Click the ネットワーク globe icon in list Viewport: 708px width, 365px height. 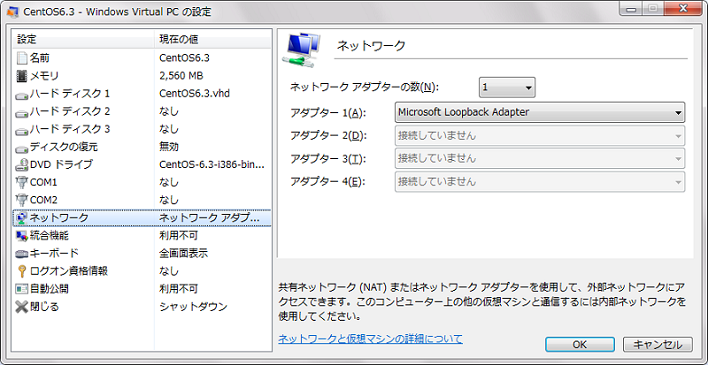[21, 218]
